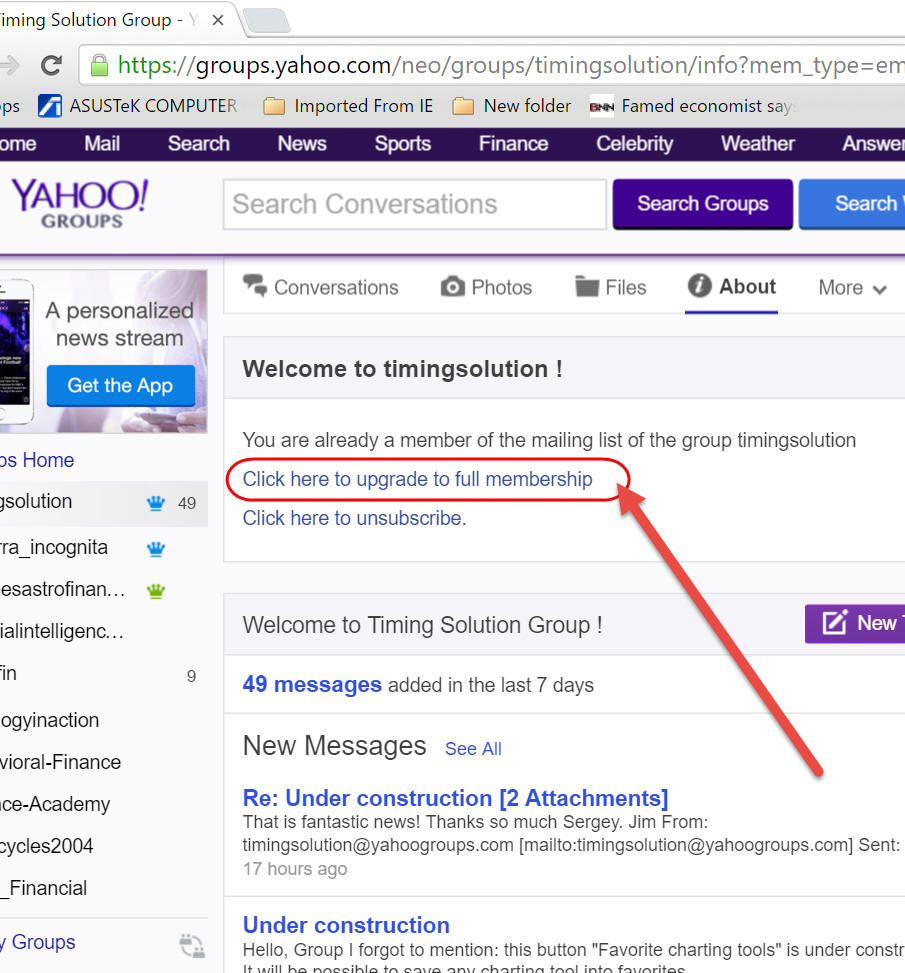
Task: Click the unsubscribe link
Action: point(352,518)
